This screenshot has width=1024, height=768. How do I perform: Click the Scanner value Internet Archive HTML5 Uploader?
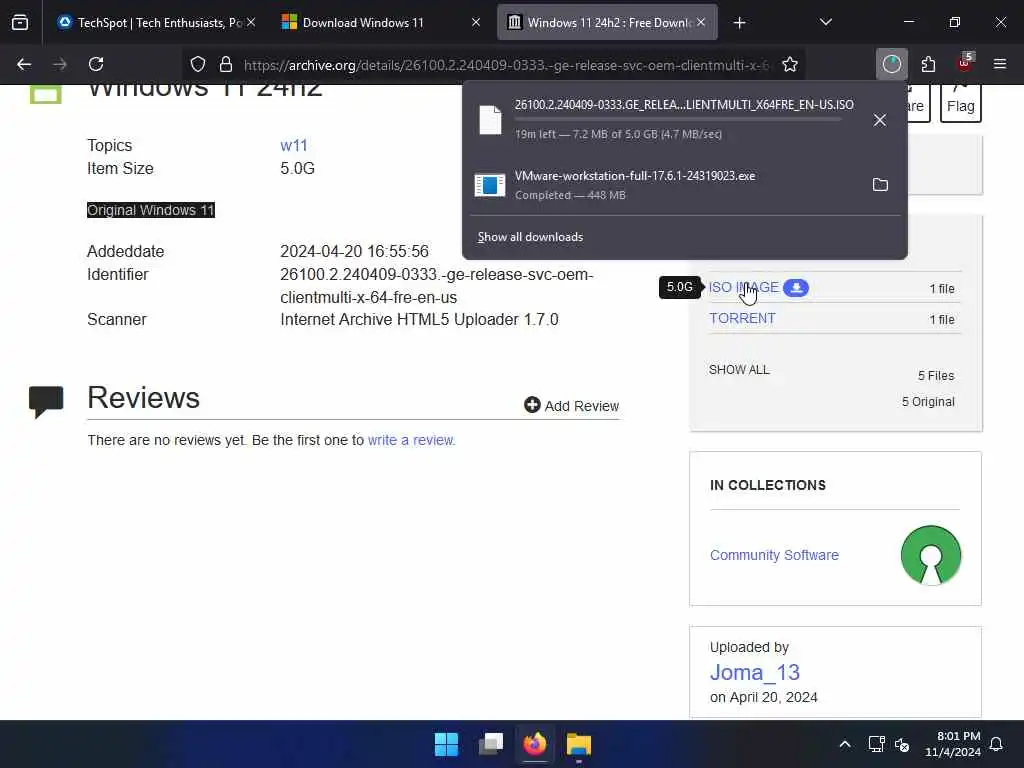(419, 319)
